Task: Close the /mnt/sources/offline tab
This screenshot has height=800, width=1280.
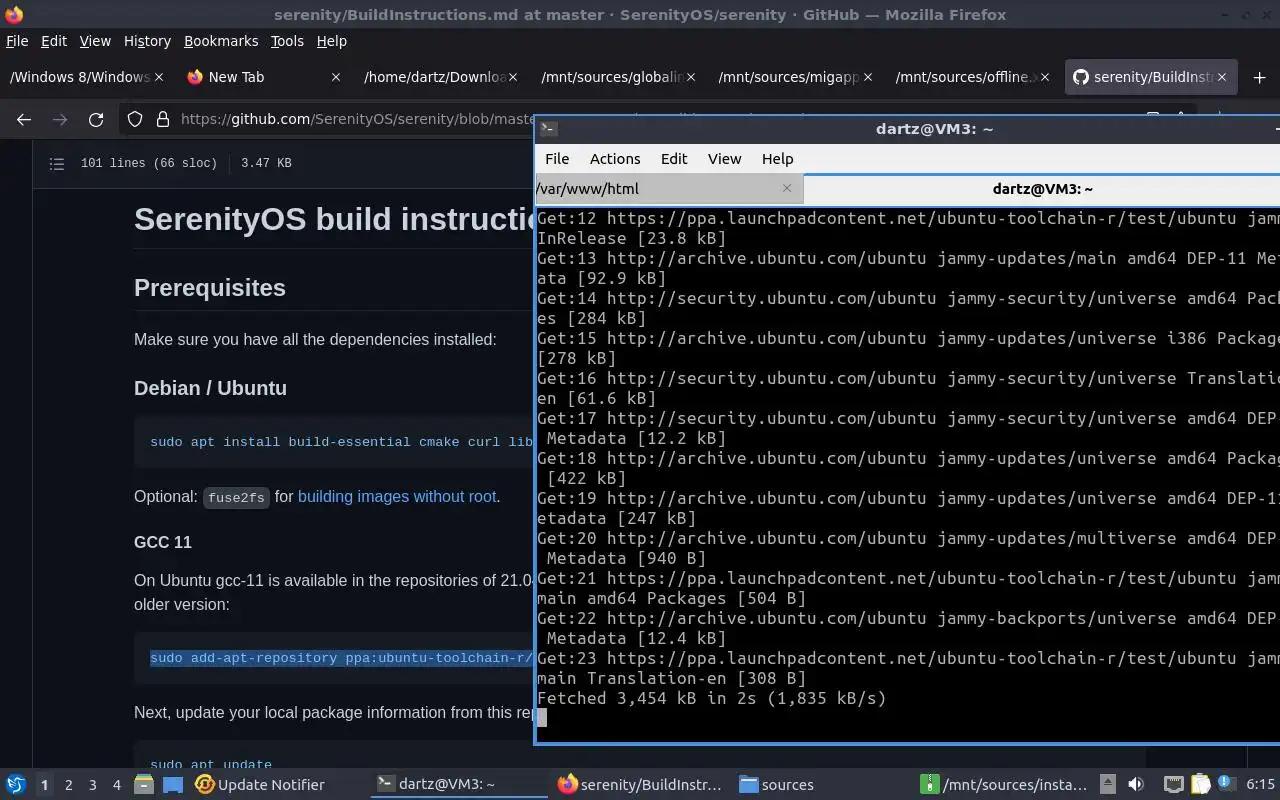Action: tap(1044, 77)
